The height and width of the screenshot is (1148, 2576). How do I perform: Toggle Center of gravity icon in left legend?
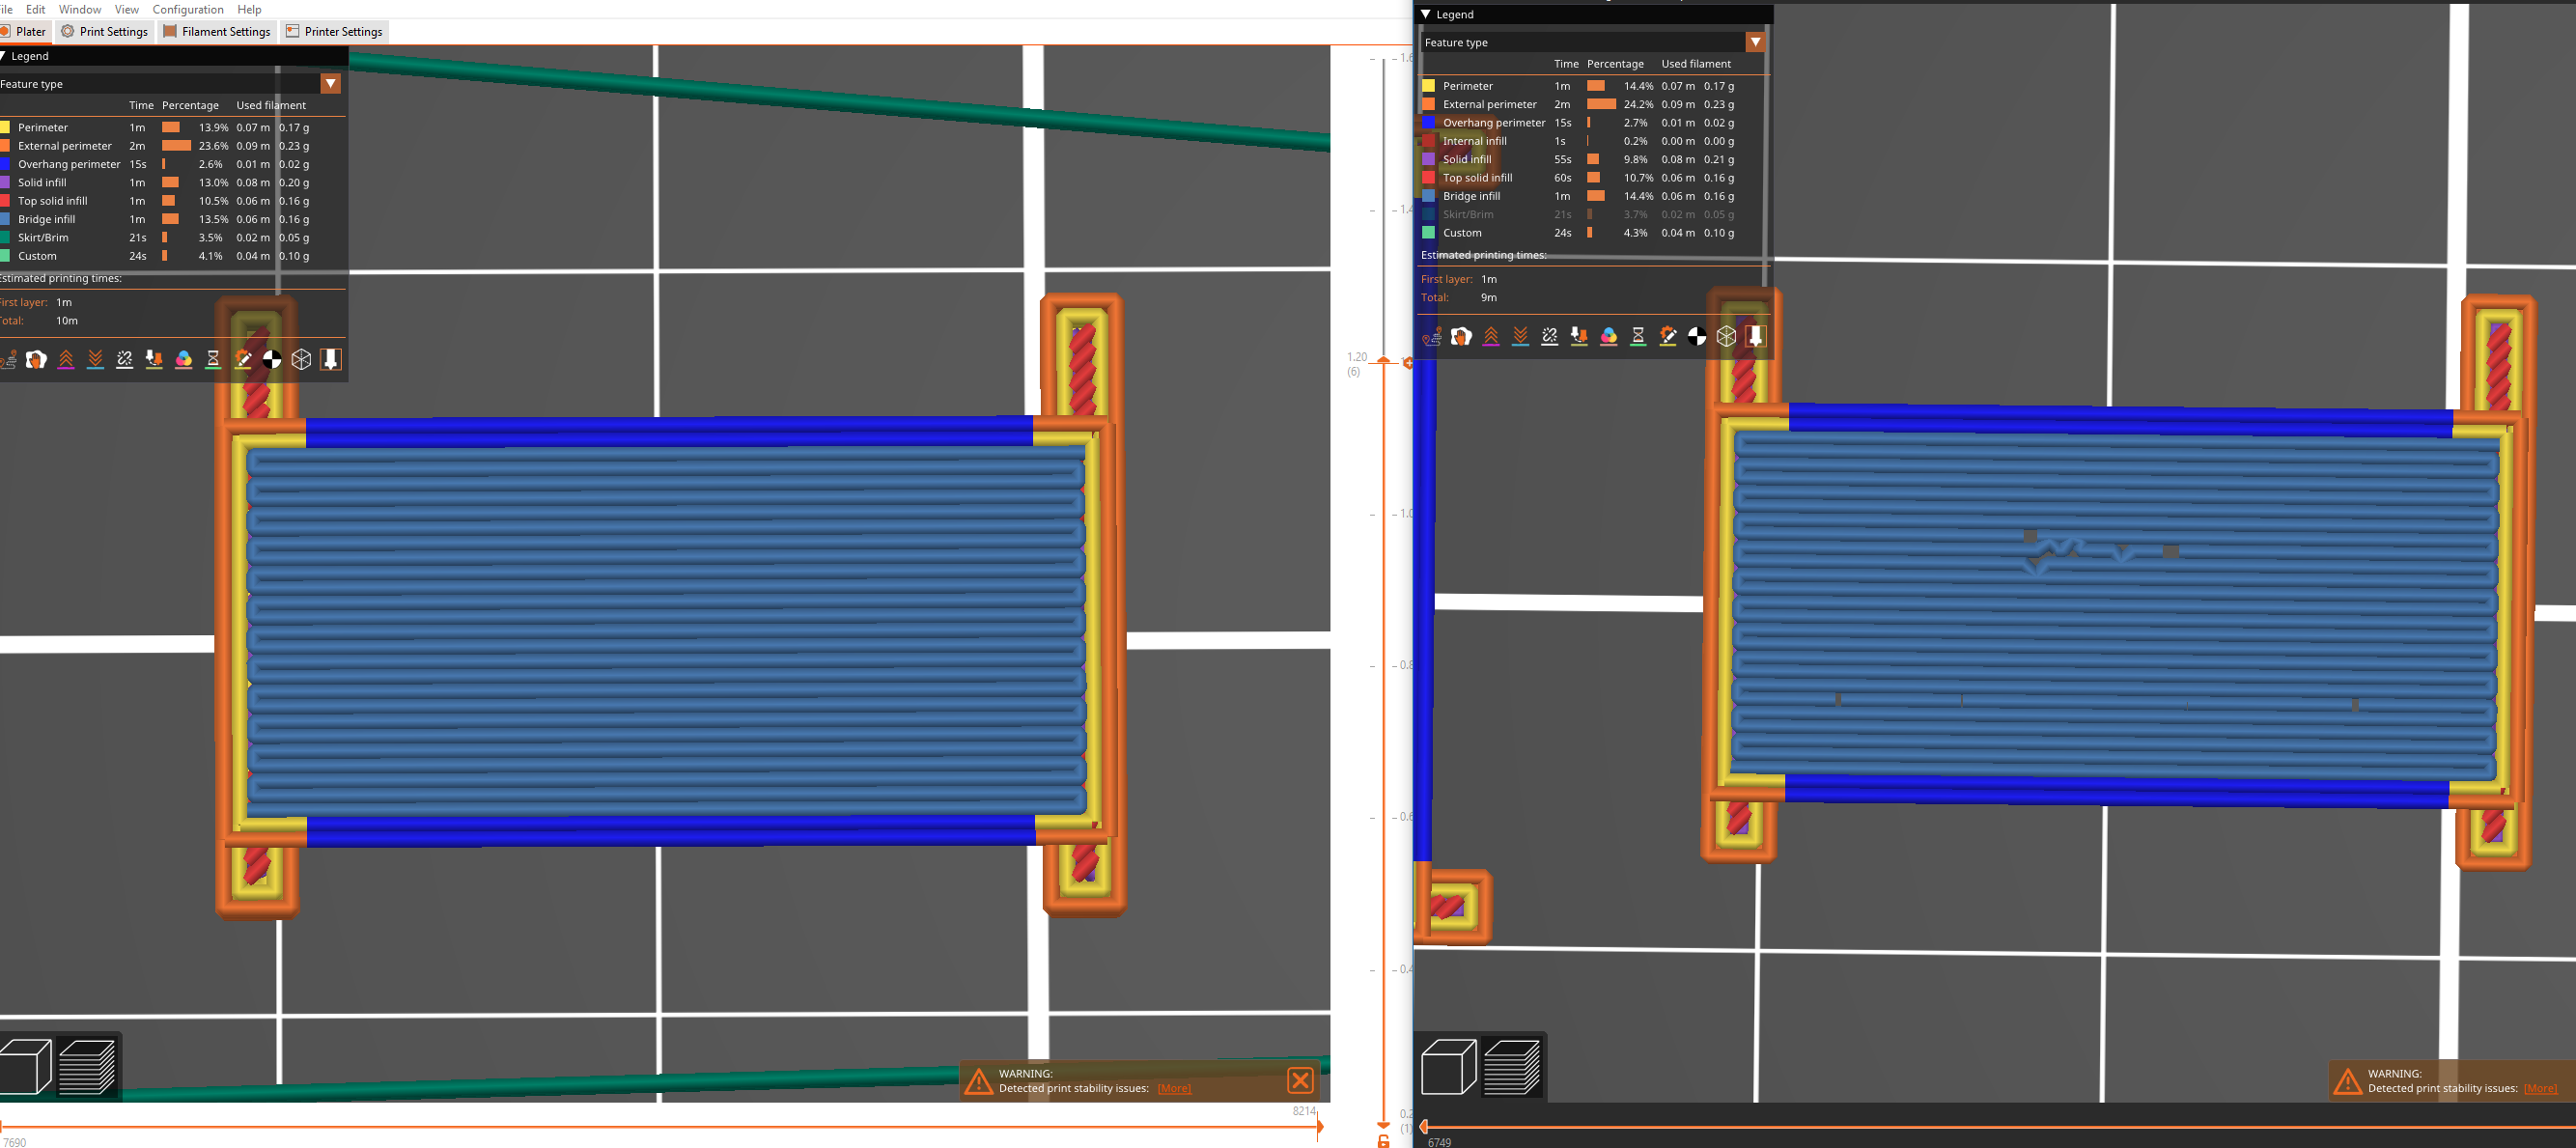point(272,359)
